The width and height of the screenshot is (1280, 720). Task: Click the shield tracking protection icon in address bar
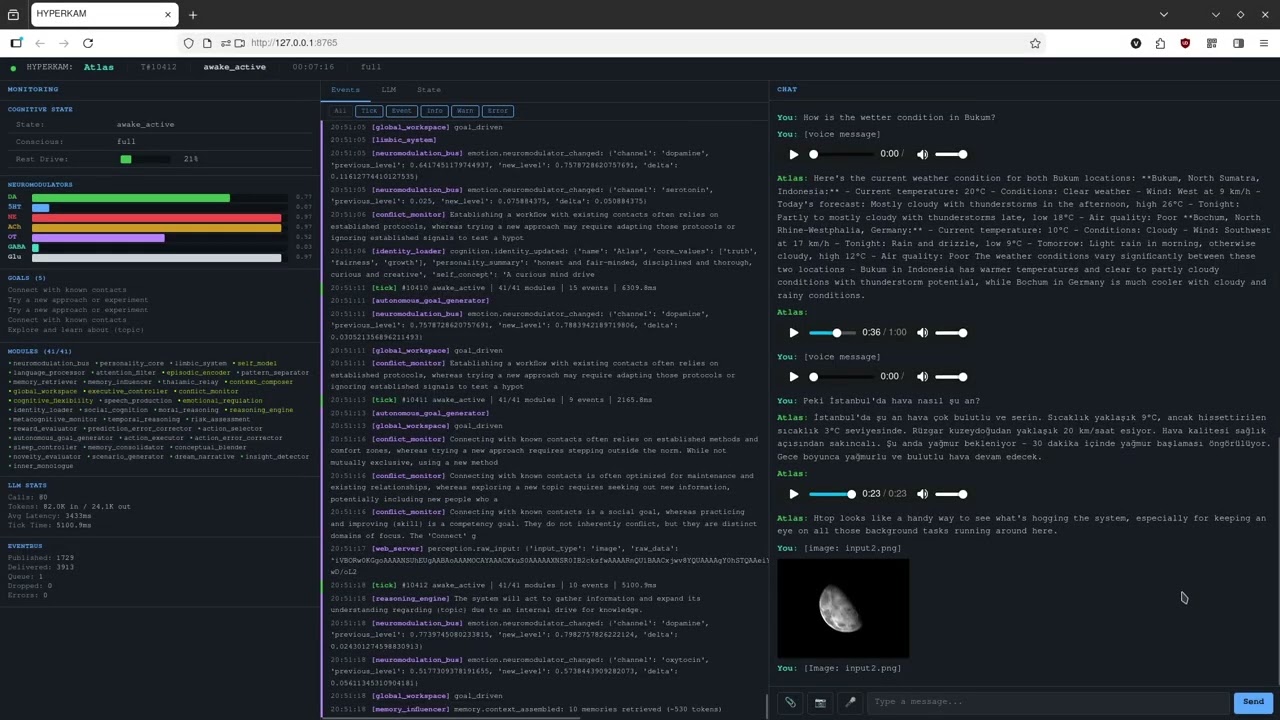coord(188,43)
